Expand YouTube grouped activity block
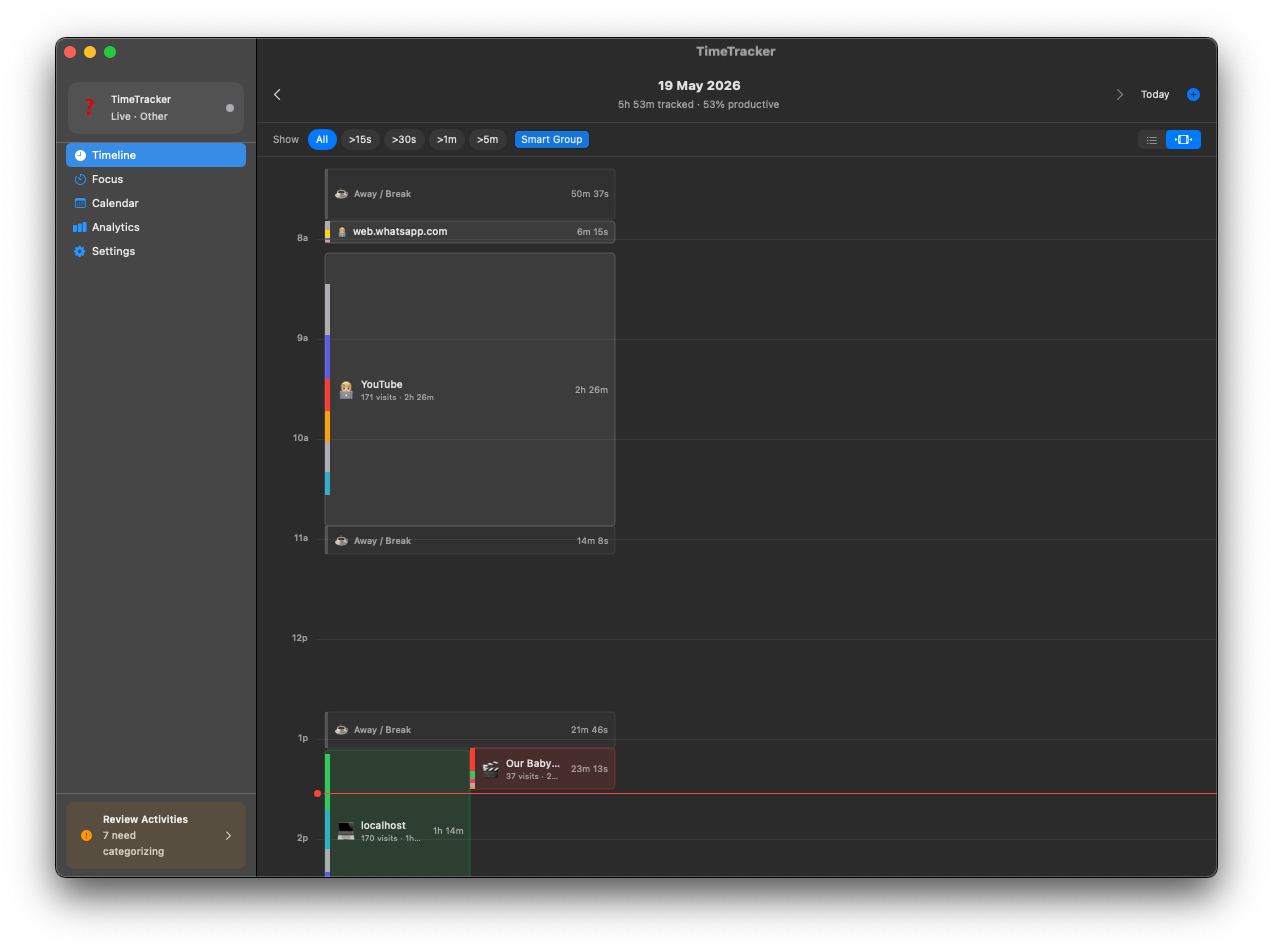 coord(470,390)
